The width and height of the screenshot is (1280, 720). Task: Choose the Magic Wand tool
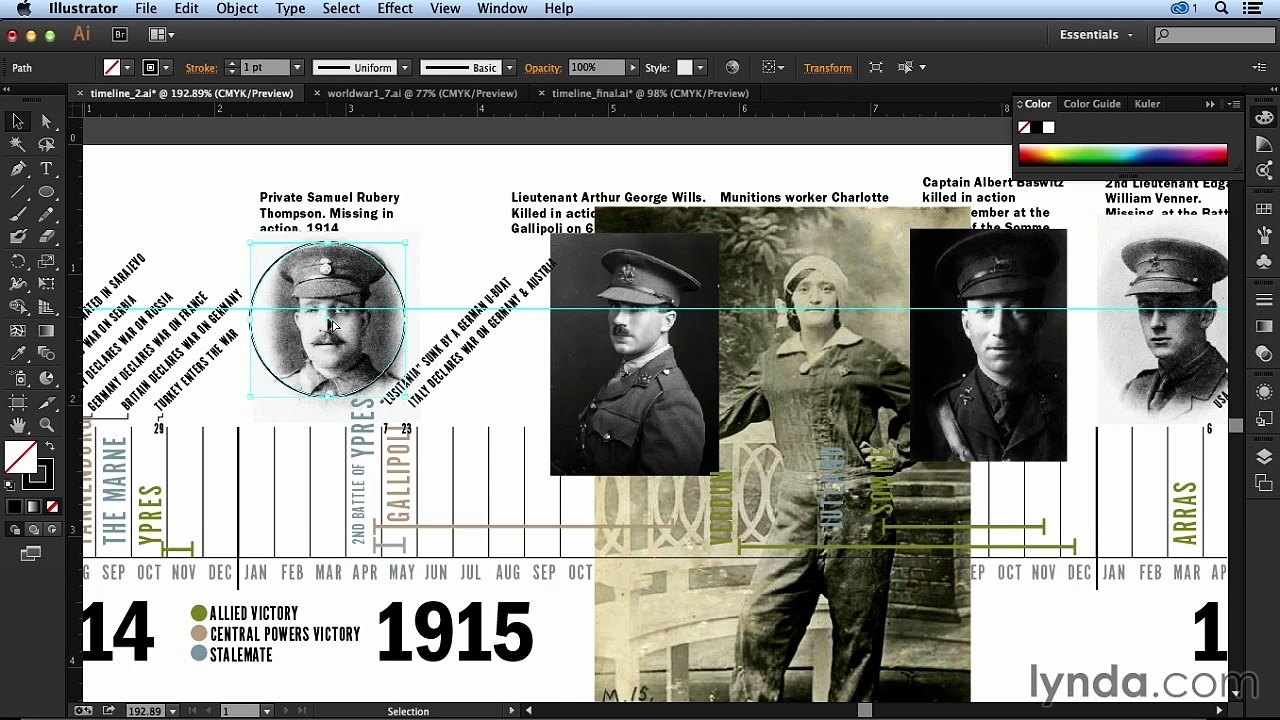click(18, 145)
